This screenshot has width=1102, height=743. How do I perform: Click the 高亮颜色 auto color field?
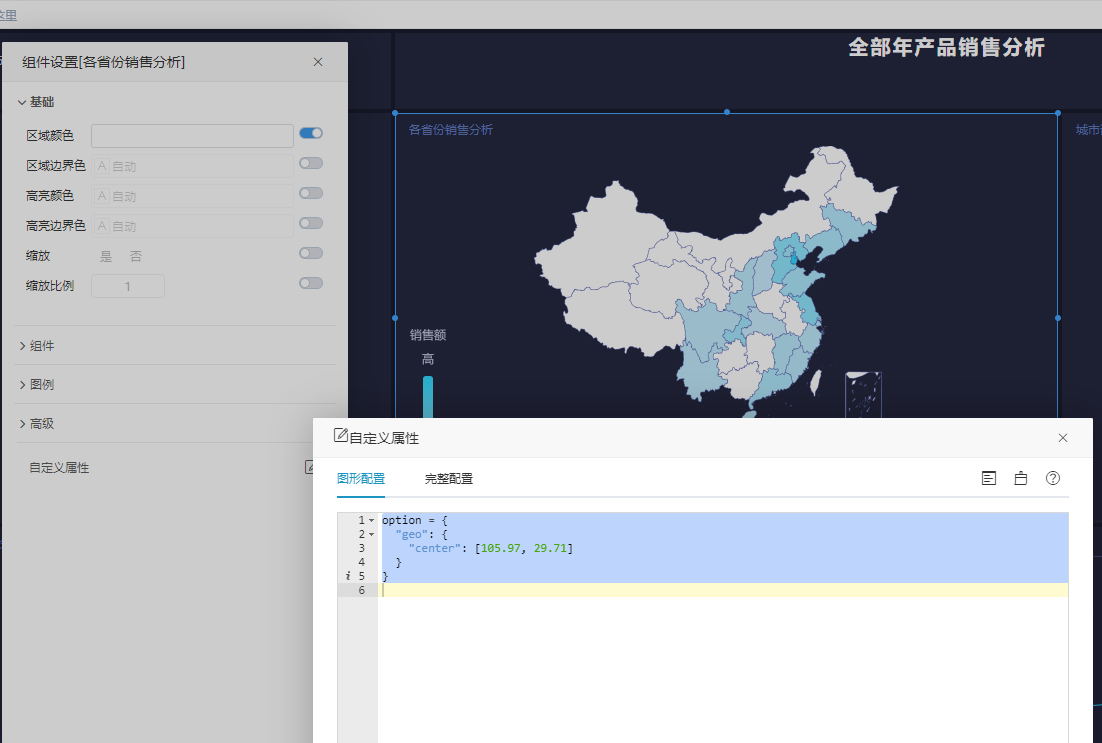point(193,196)
